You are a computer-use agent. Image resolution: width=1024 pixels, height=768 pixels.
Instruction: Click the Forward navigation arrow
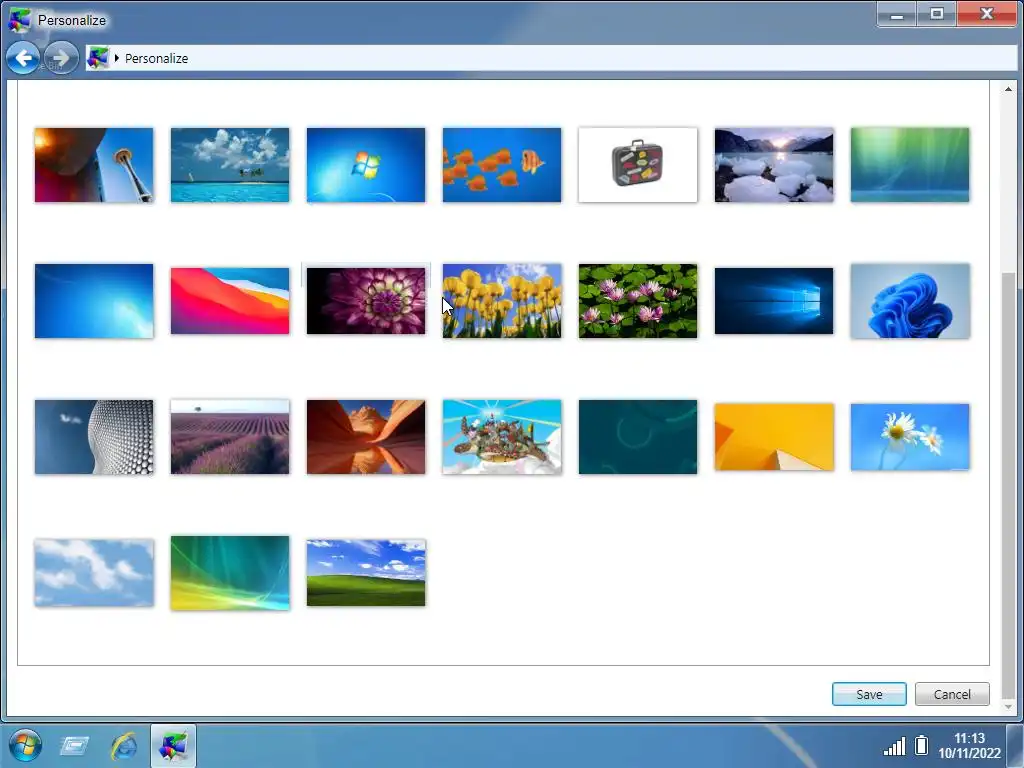click(61, 58)
